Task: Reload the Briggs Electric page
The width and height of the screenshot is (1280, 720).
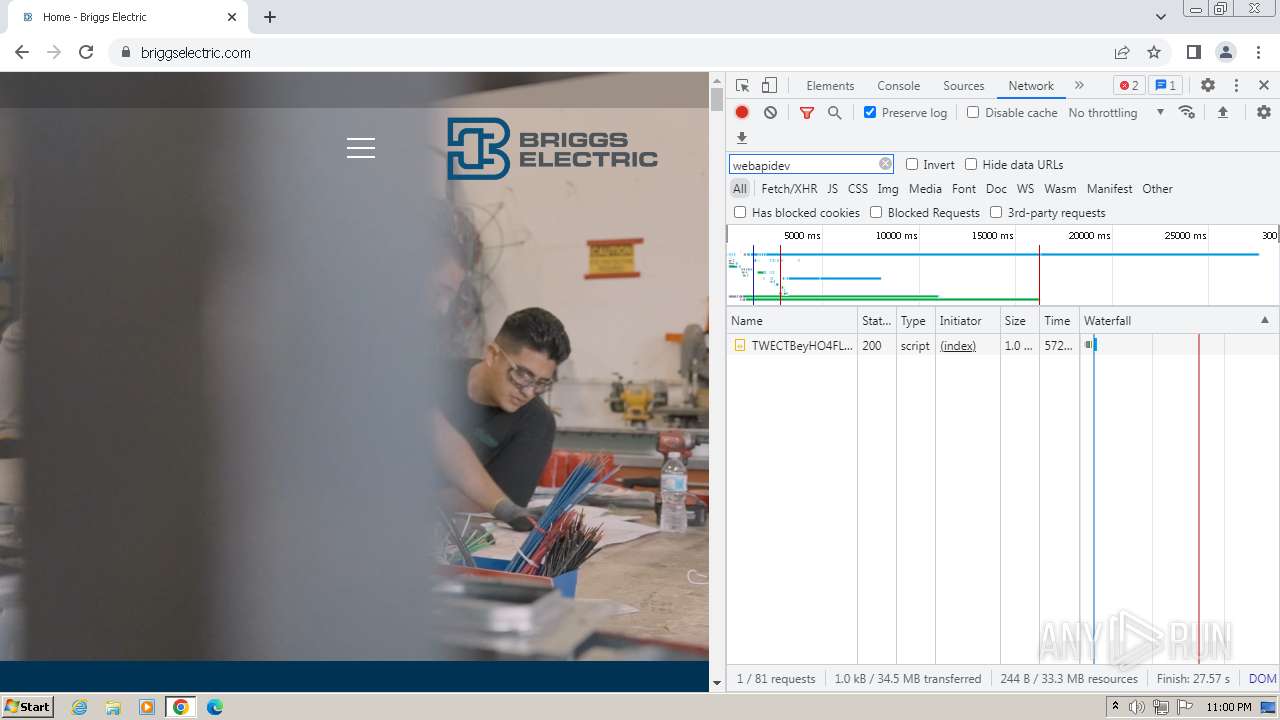Action: [x=86, y=52]
